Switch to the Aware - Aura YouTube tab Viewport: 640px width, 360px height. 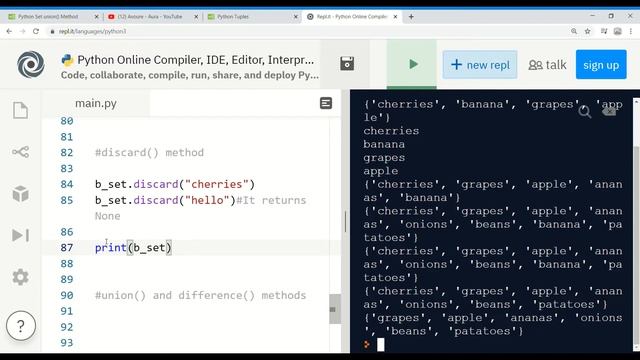click(150, 17)
